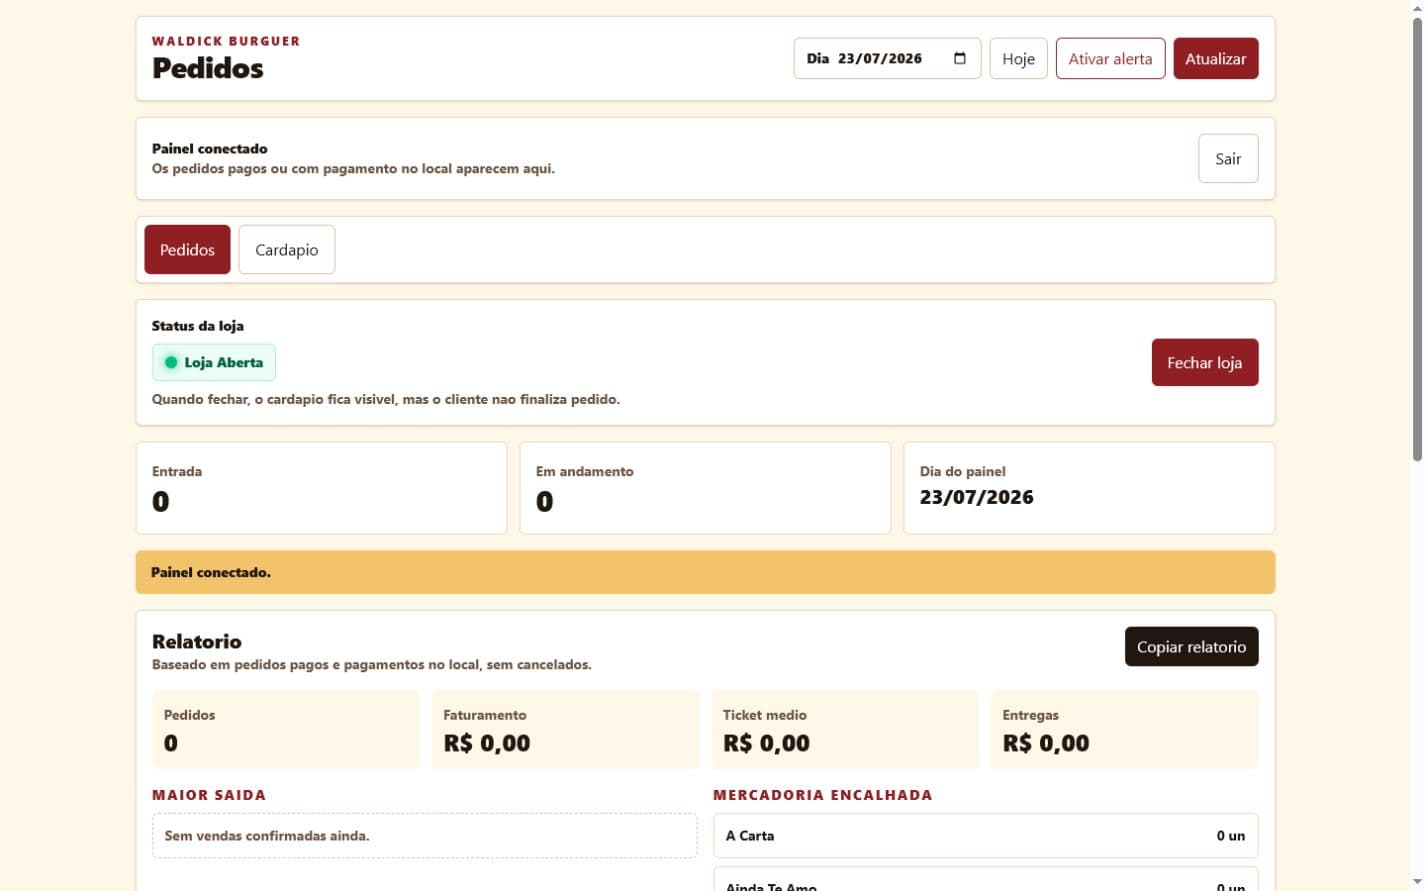1425x891 pixels.
Task: Click the MERCADORIA ENCALHADA heading
Action: click(822, 795)
